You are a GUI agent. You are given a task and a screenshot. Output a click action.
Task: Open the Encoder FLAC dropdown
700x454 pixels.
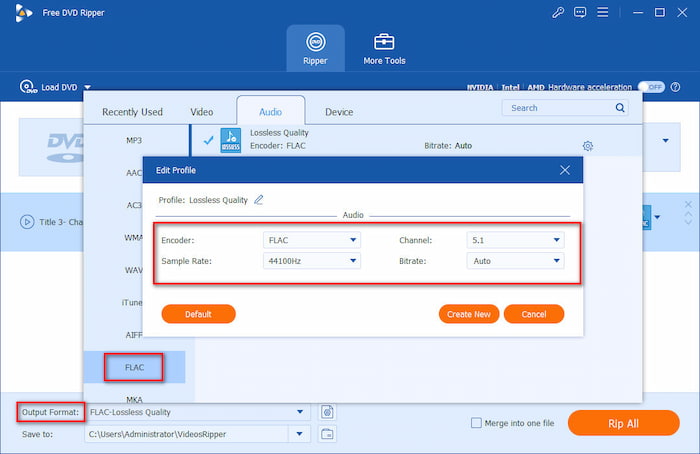point(312,240)
